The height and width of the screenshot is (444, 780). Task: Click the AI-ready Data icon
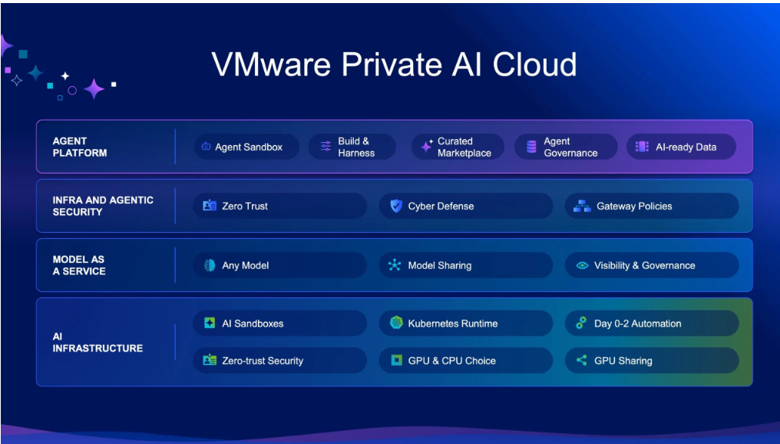pos(642,147)
